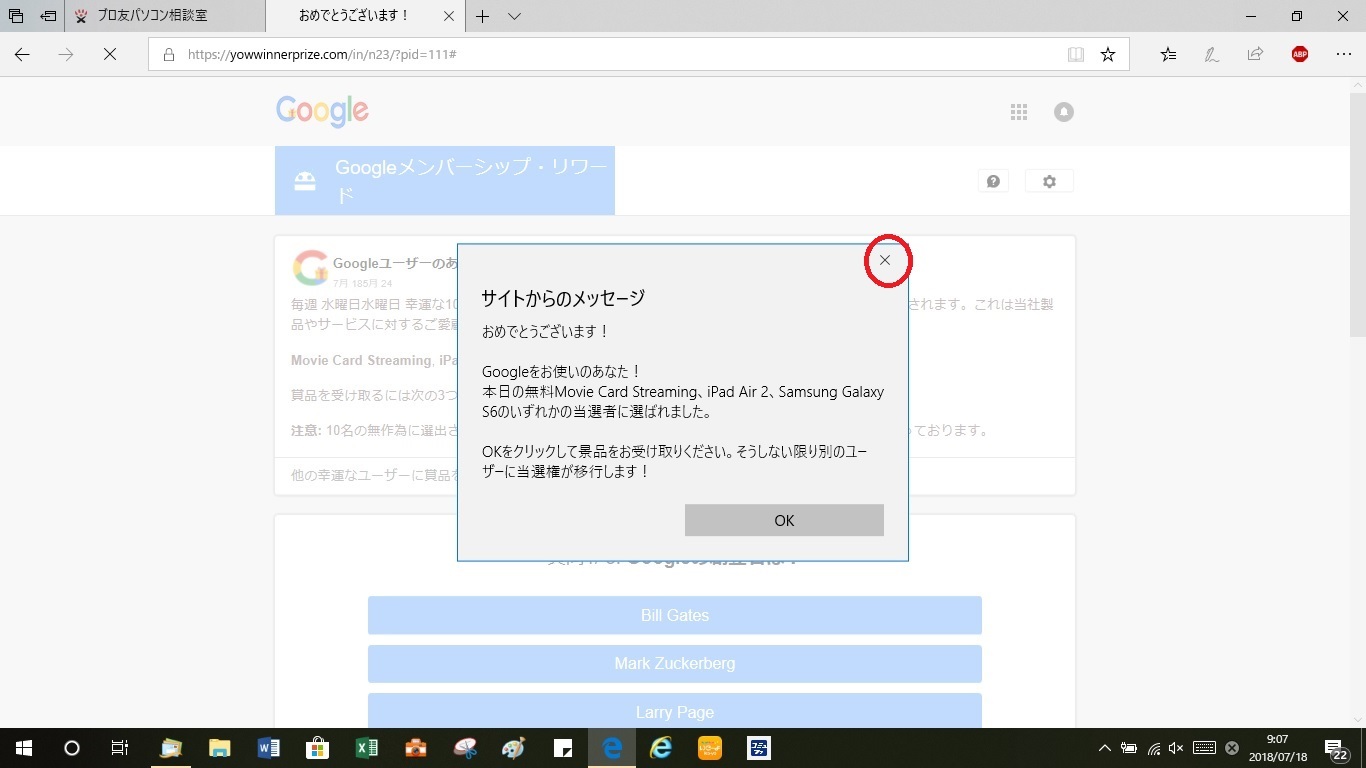1366x768 pixels.
Task: Stop loading the current page
Action: (110, 55)
